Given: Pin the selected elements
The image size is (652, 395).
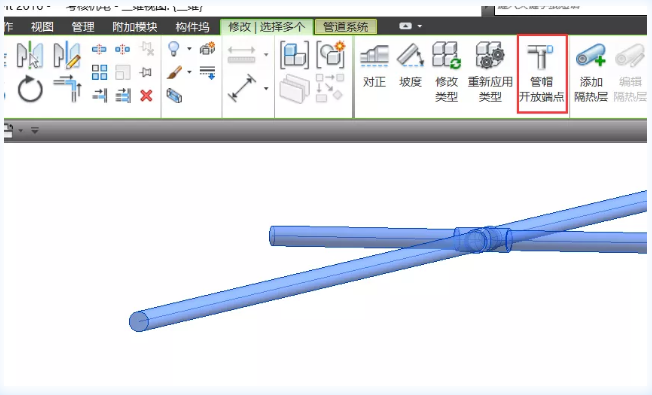Looking at the screenshot, I should [x=146, y=72].
